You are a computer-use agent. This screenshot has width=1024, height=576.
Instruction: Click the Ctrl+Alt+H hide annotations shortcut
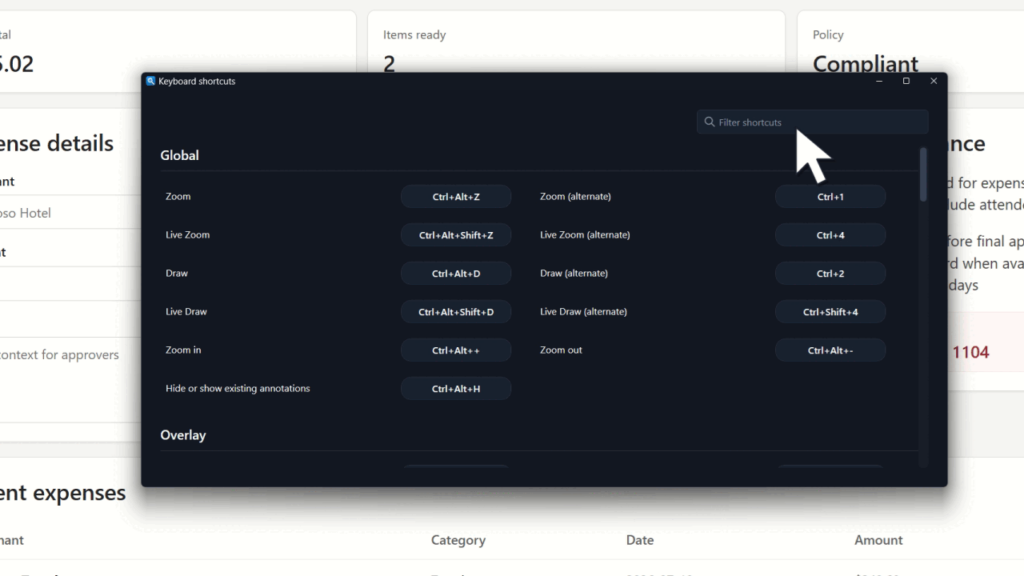(x=456, y=389)
